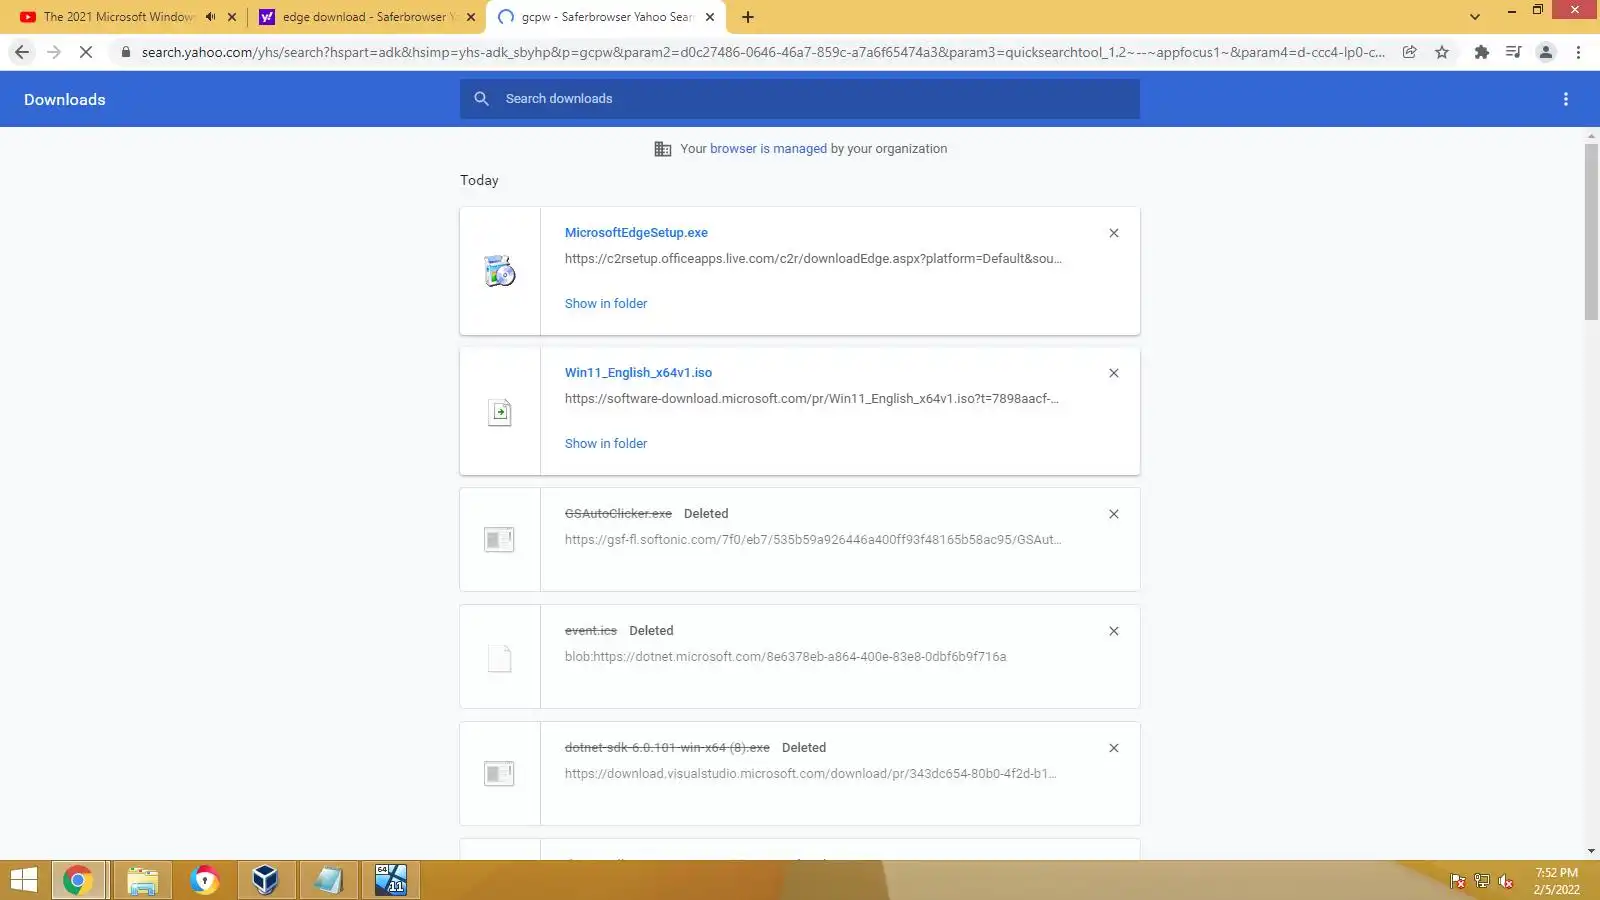Viewport: 1600px width, 900px height.
Task: Open the Extensions puzzle icon
Action: [x=1482, y=52]
